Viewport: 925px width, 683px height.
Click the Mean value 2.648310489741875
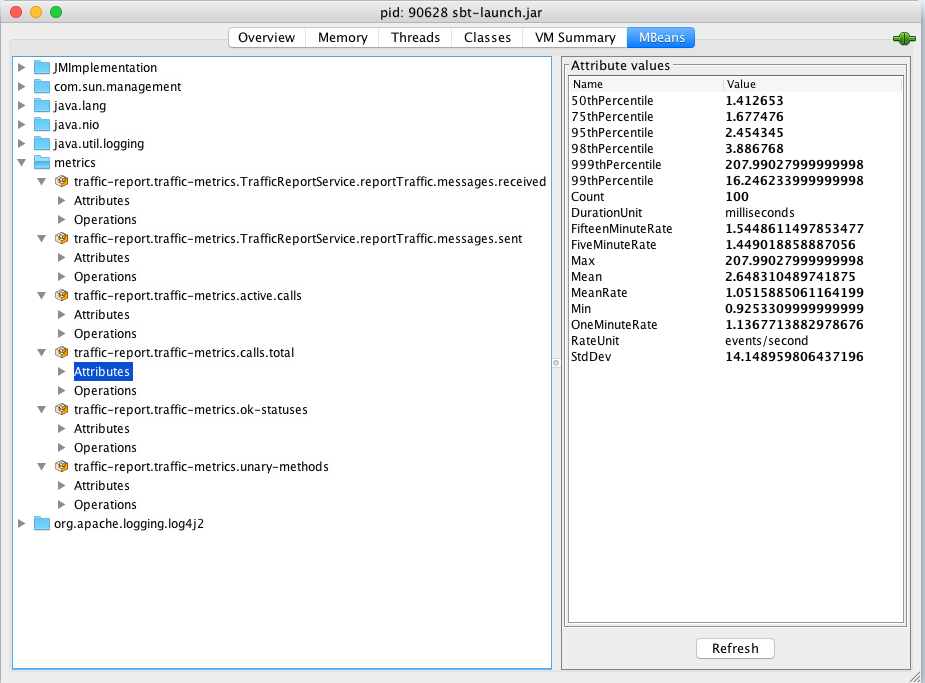[790, 277]
